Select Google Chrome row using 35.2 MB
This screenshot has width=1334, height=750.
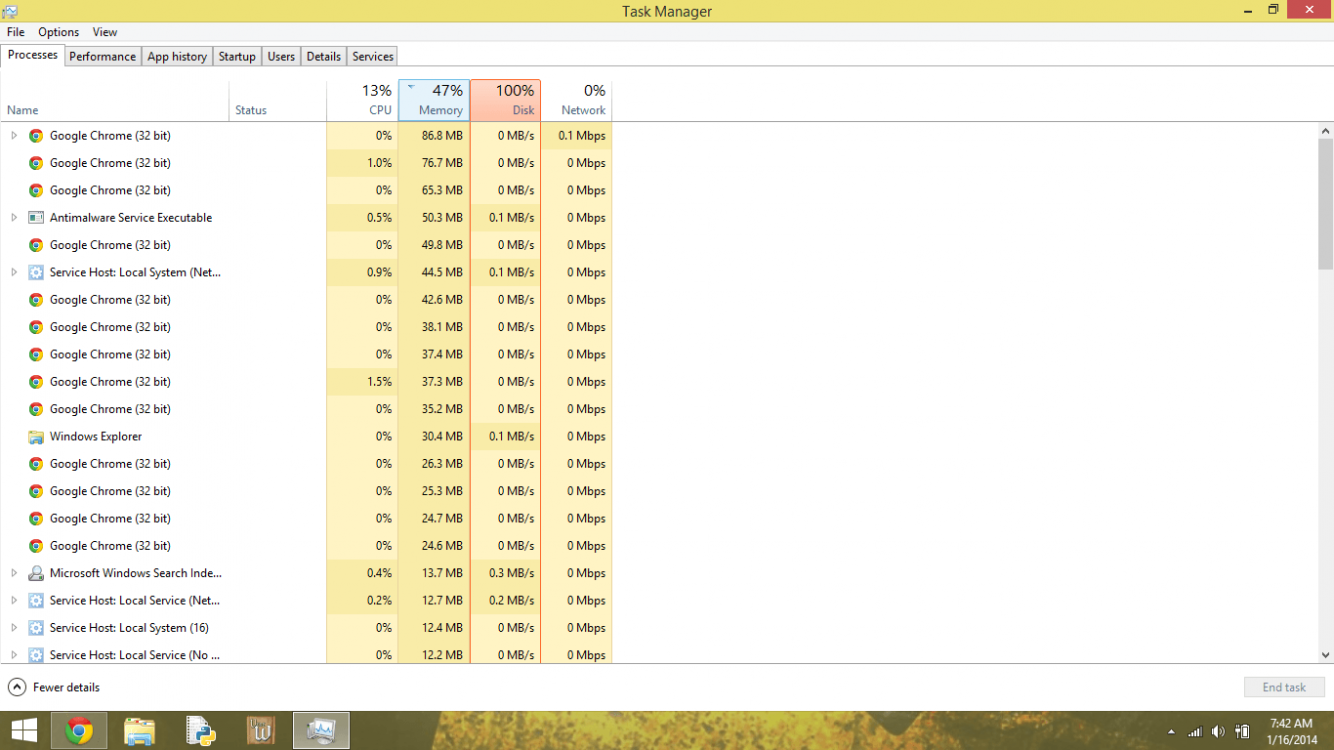coord(306,409)
